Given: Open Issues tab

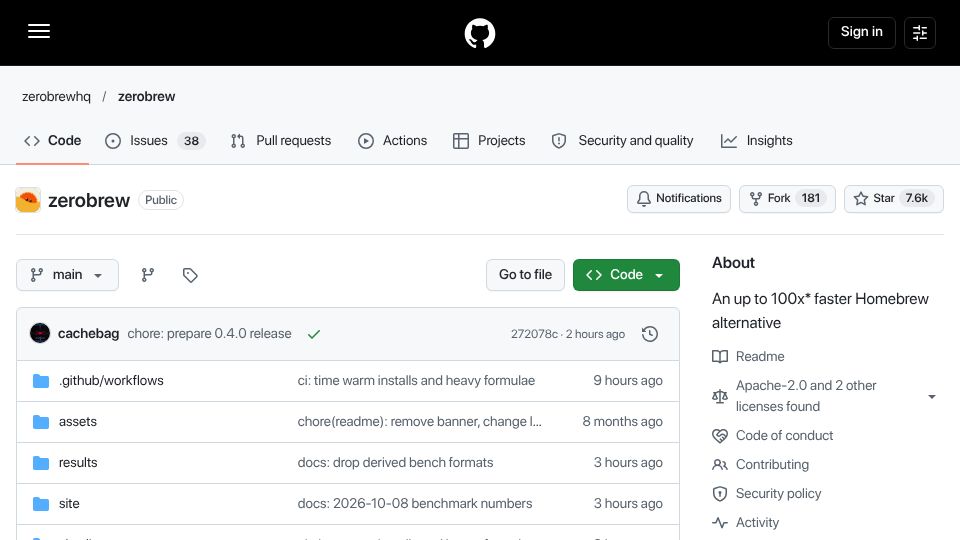Looking at the screenshot, I should (156, 141).
